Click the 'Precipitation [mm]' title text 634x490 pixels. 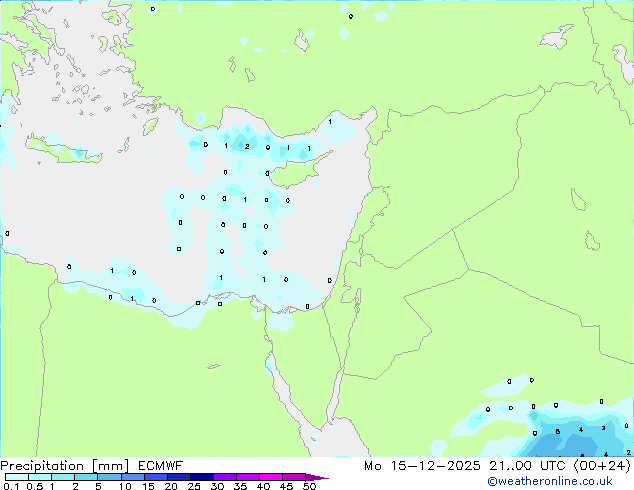click(65, 466)
